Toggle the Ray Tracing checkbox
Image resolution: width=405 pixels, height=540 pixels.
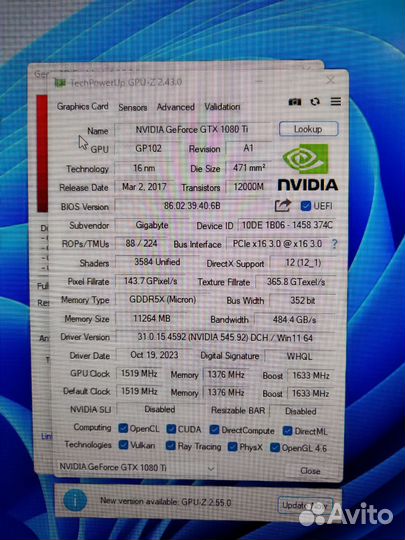(x=170, y=446)
